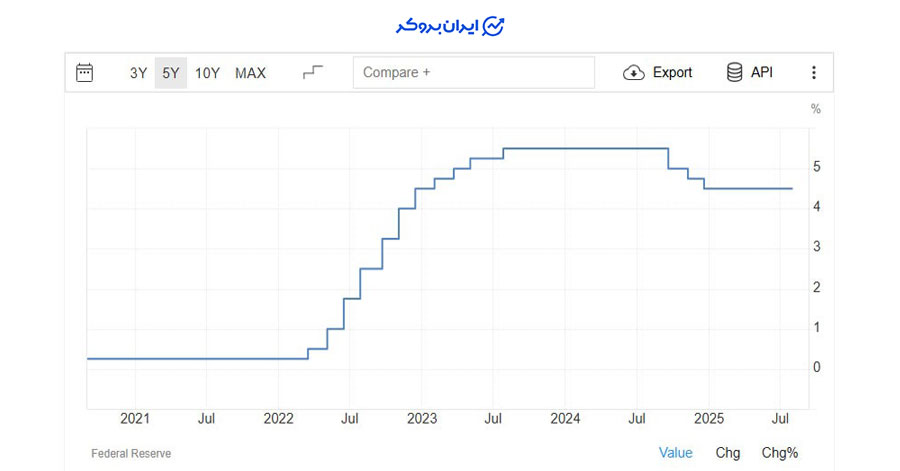Click the Iran Broker logo

(450, 26)
